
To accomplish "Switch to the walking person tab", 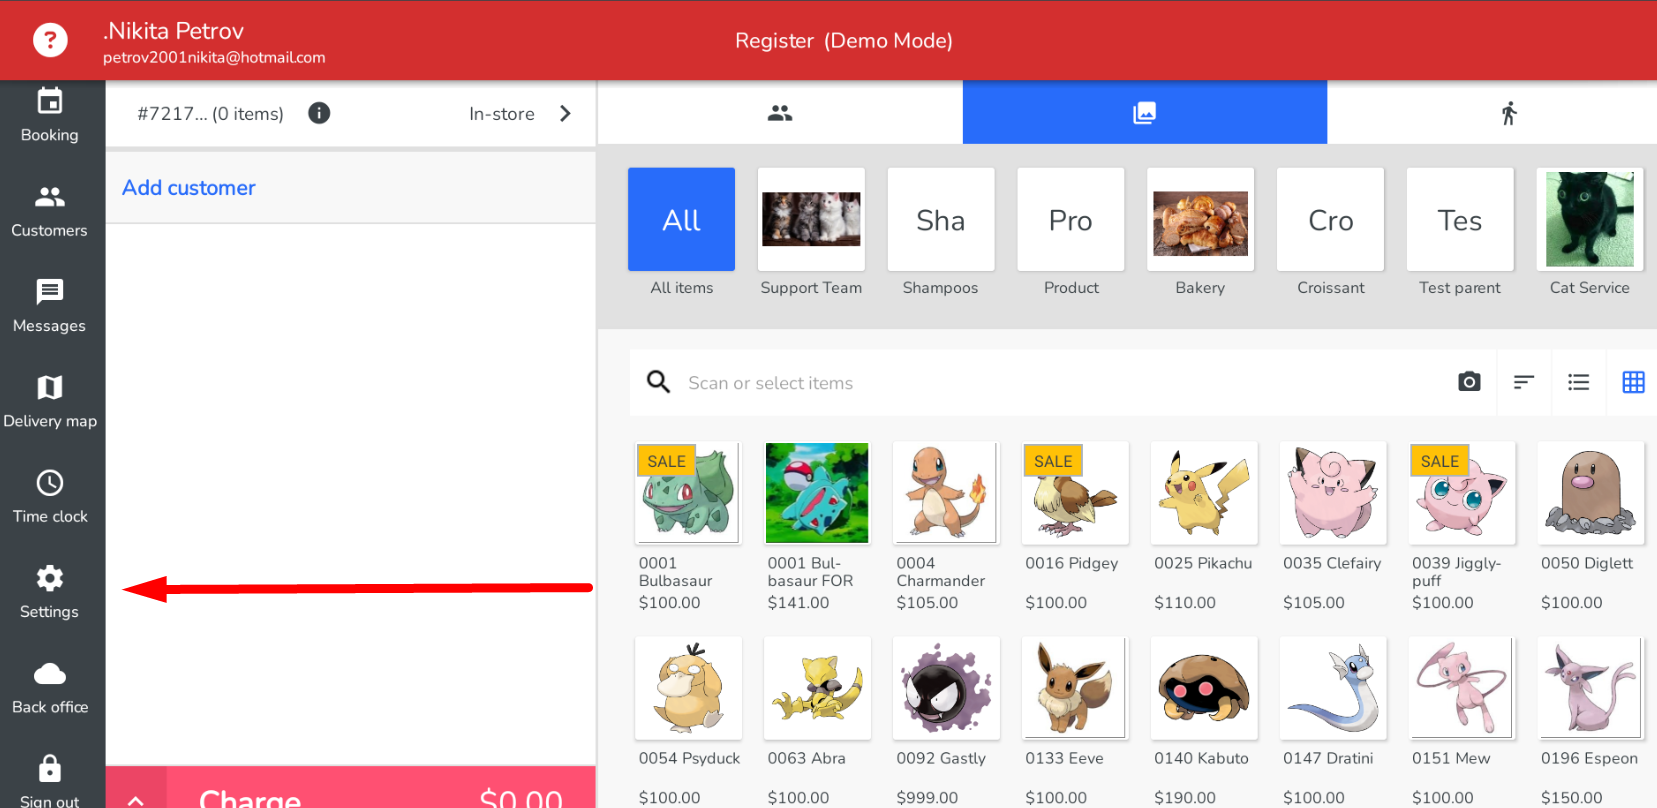I will pyautogui.click(x=1508, y=113).
